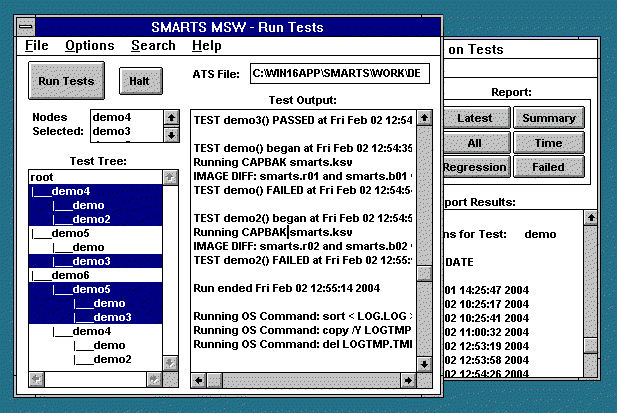Open the Search menu
The height and width of the screenshot is (413, 617).
(x=153, y=46)
